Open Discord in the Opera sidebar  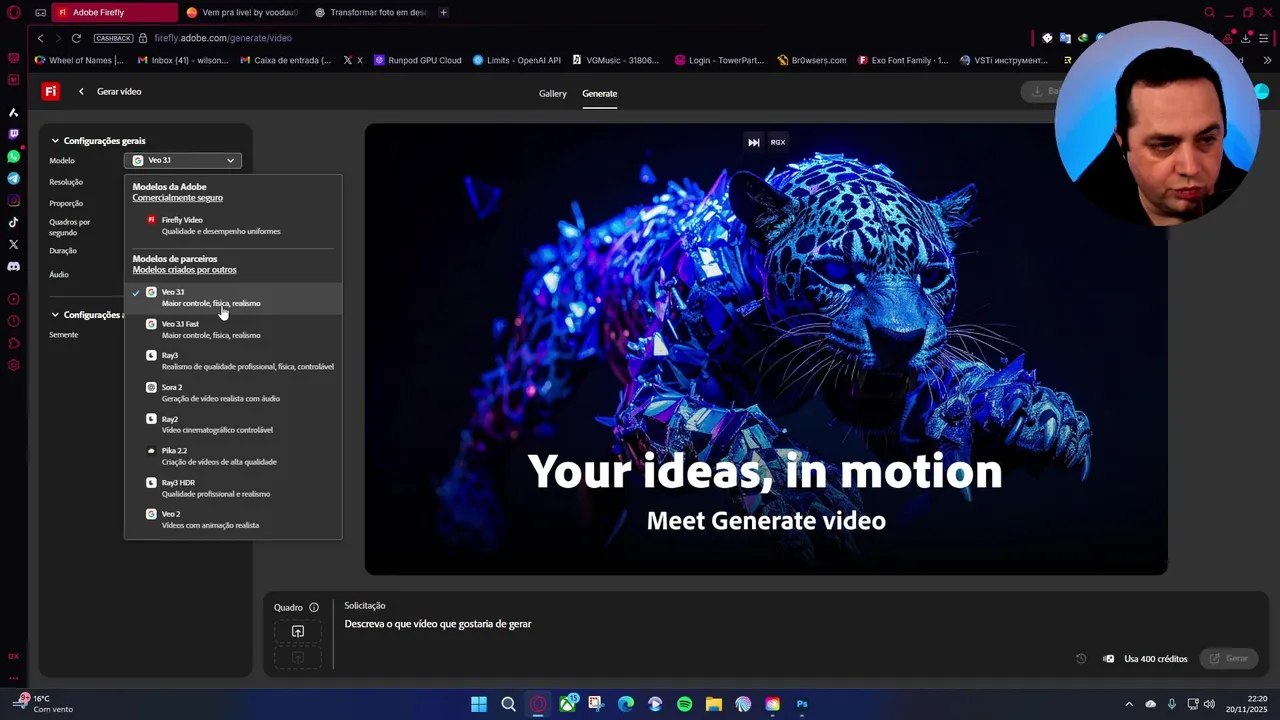click(x=13, y=266)
